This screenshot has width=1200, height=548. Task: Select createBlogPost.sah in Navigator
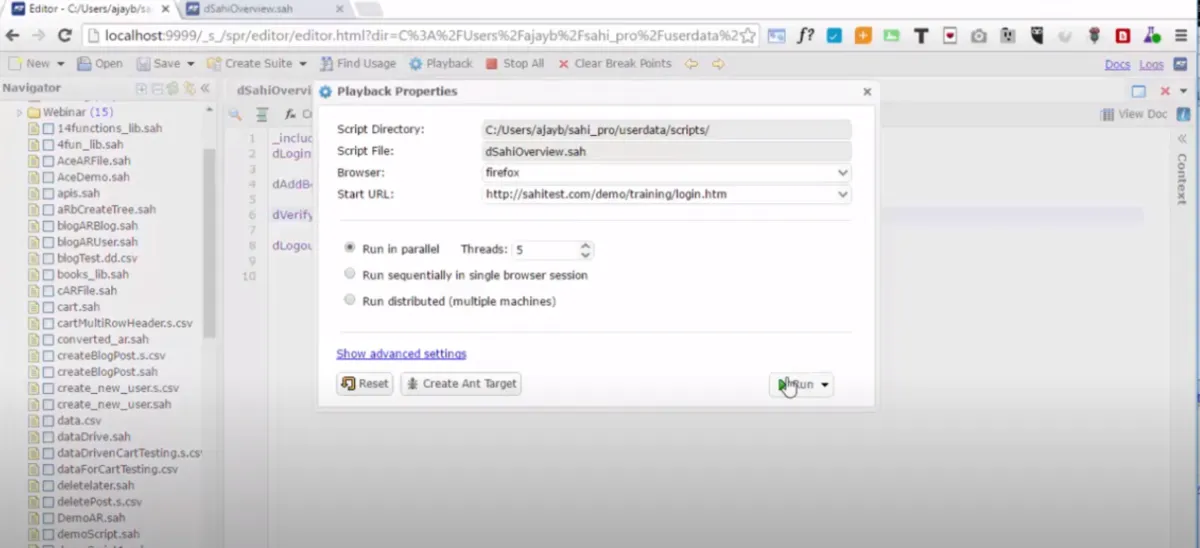108,372
